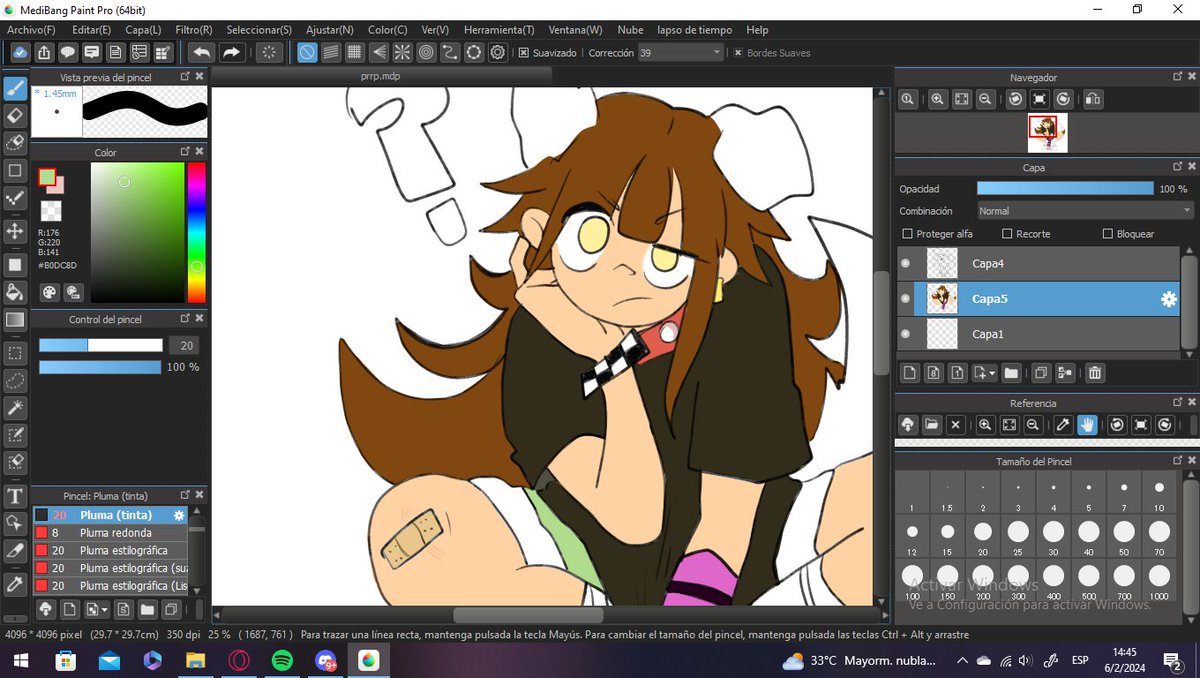The width and height of the screenshot is (1200, 678).
Task: Click the Undo arrow in toolbar
Action: [202, 52]
